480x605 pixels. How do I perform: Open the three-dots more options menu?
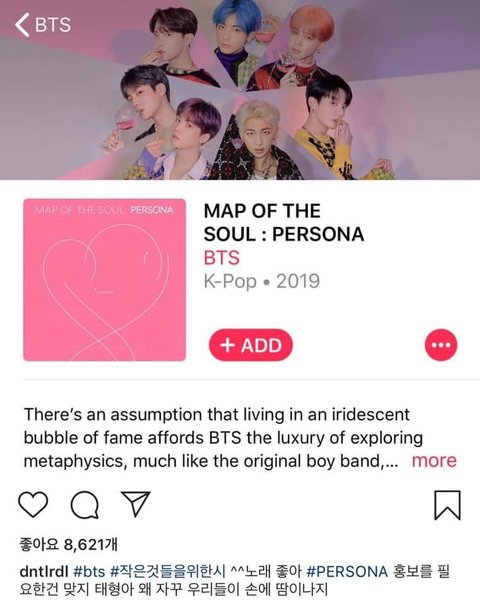click(x=441, y=345)
